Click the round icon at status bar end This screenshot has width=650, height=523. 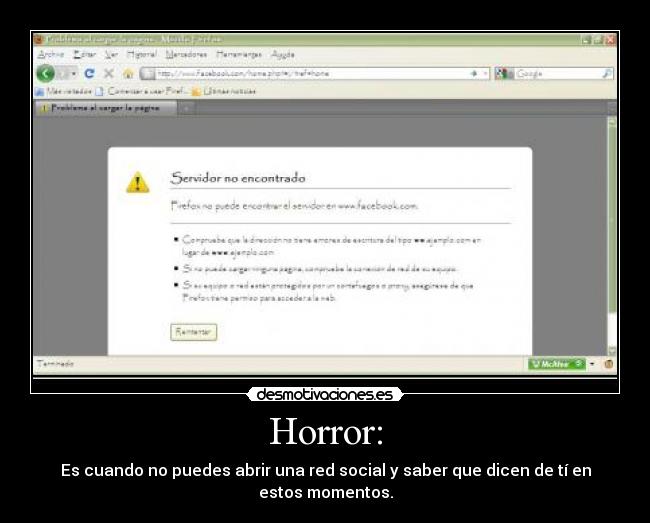(x=608, y=364)
